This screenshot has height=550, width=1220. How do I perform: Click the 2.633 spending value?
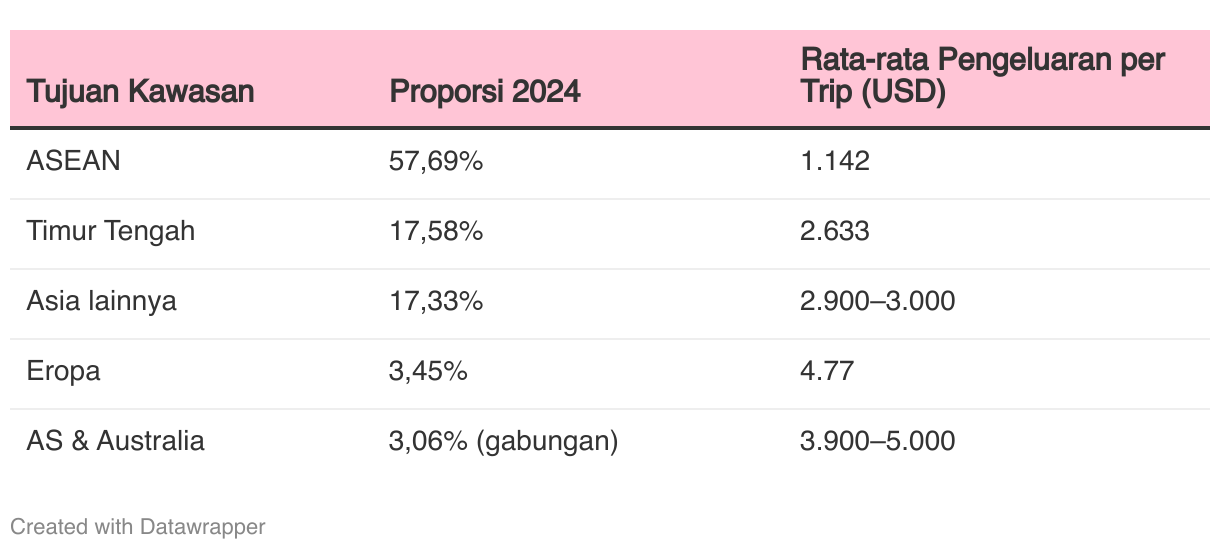[x=835, y=231]
